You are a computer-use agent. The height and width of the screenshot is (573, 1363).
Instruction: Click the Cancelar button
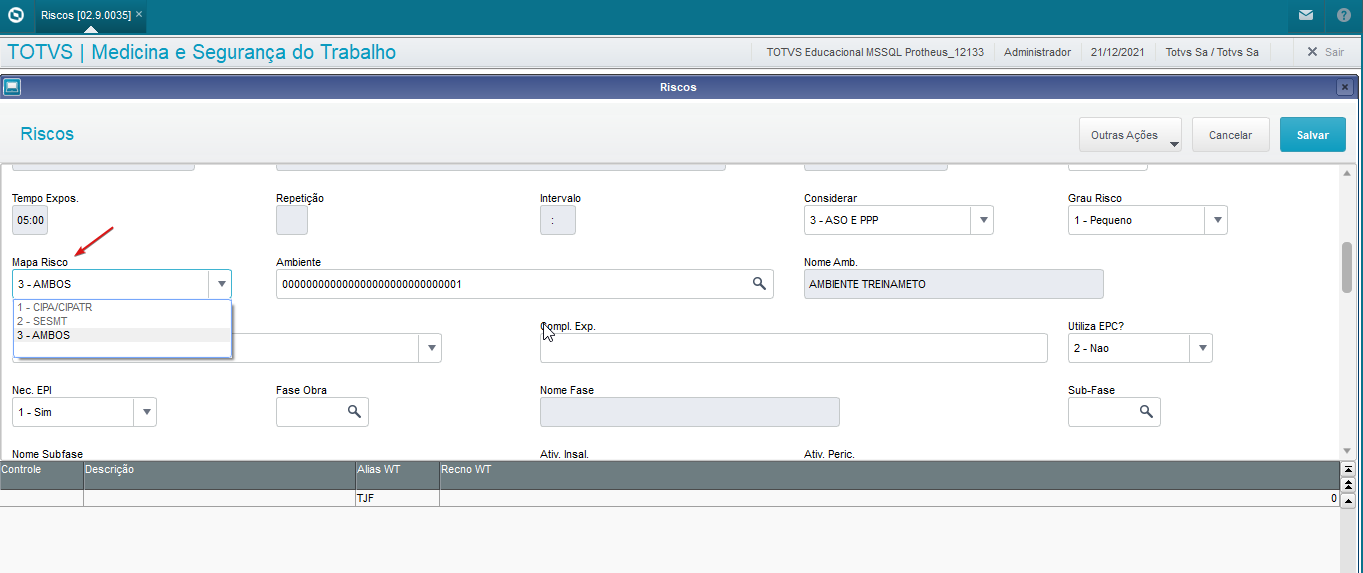pyautogui.click(x=1230, y=135)
